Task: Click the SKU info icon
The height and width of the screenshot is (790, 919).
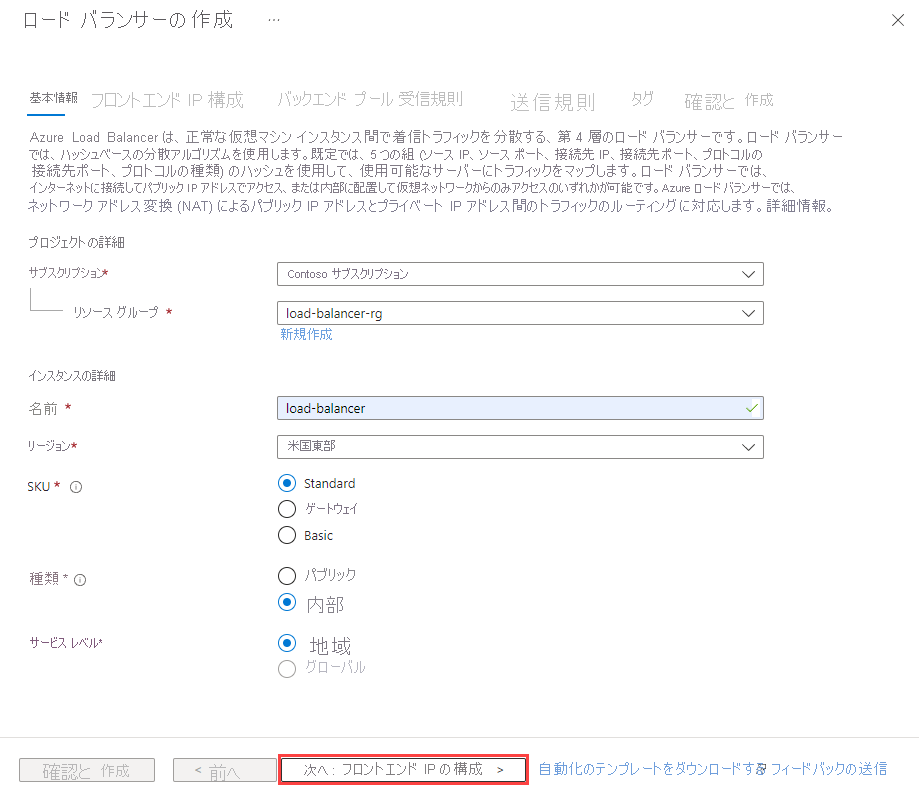Action: click(x=76, y=487)
